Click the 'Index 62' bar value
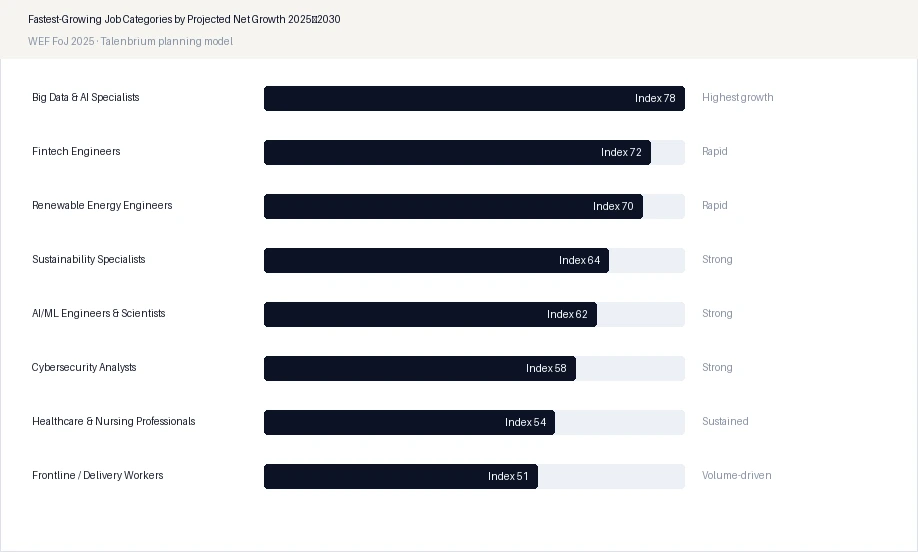The image size is (918, 552). tap(567, 314)
